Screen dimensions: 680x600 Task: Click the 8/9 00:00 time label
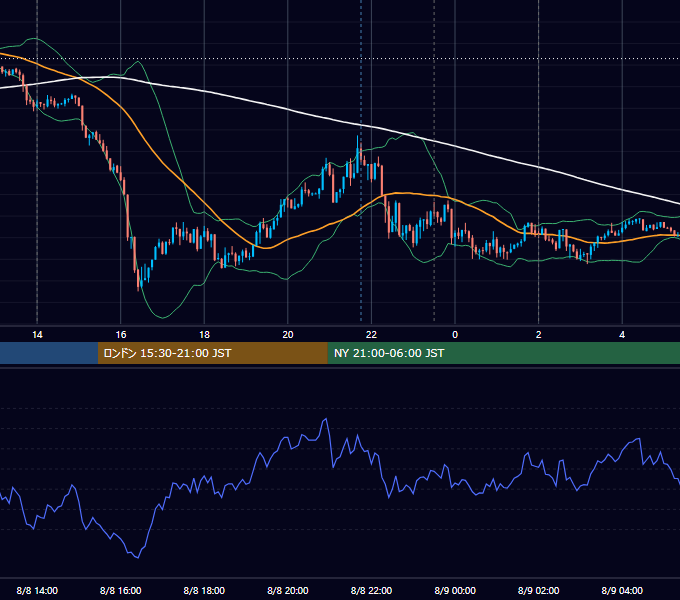[455, 590]
